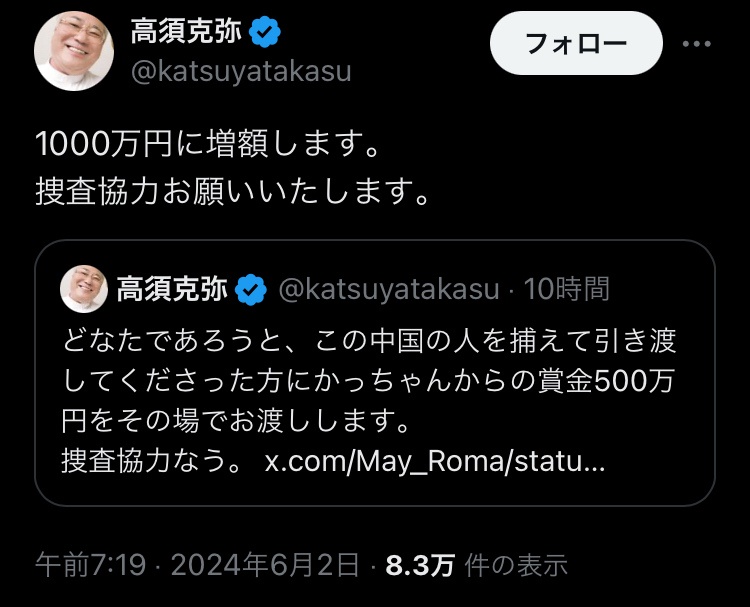This screenshot has height=607, width=750.
Task: Click the blue verified badge beside 高須克弥
Action: click(x=265, y=32)
